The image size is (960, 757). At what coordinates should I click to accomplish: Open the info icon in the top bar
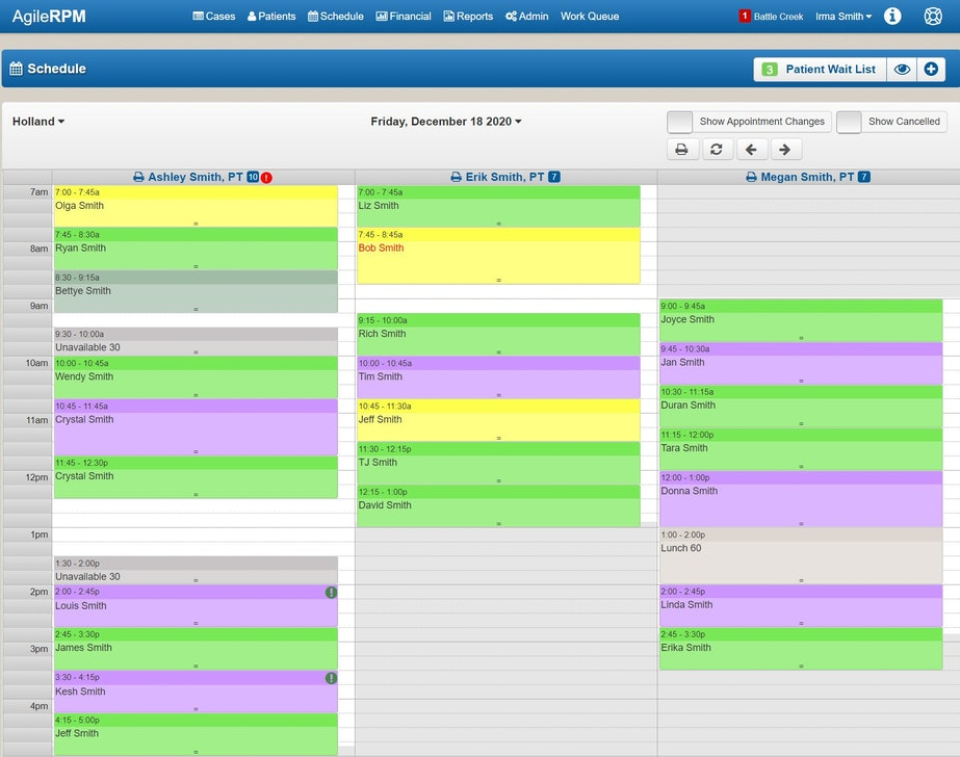pyautogui.click(x=892, y=16)
